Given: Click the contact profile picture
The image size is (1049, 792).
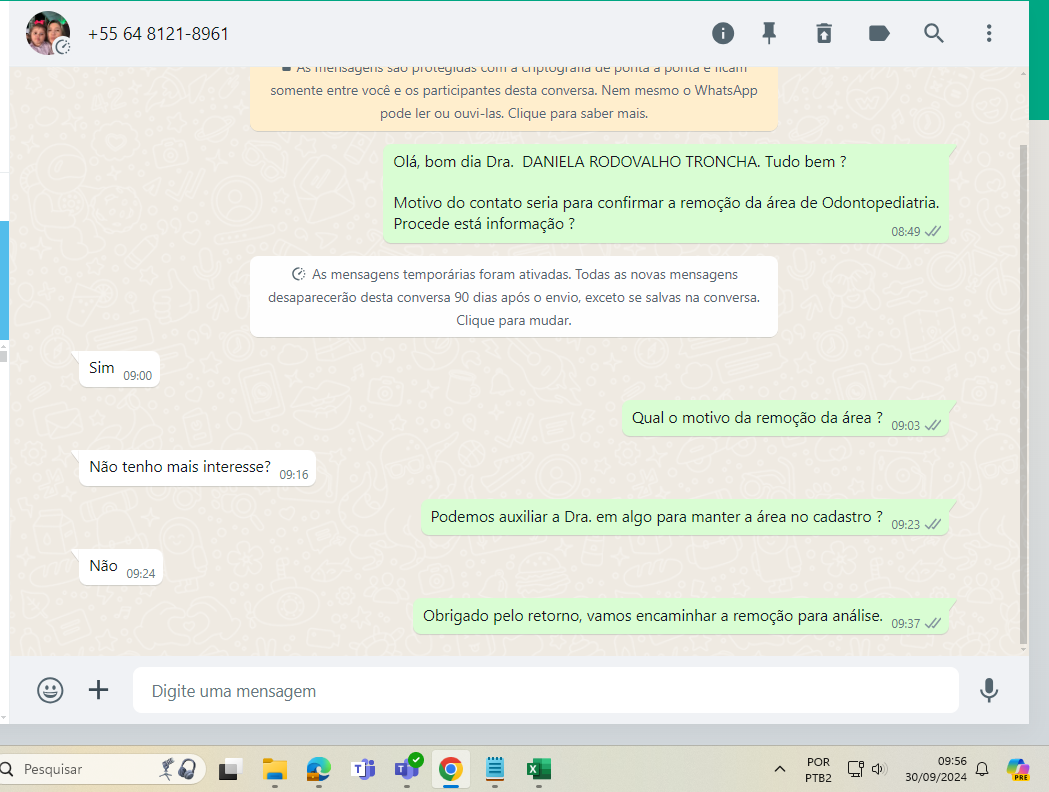Looking at the screenshot, I should [48, 33].
